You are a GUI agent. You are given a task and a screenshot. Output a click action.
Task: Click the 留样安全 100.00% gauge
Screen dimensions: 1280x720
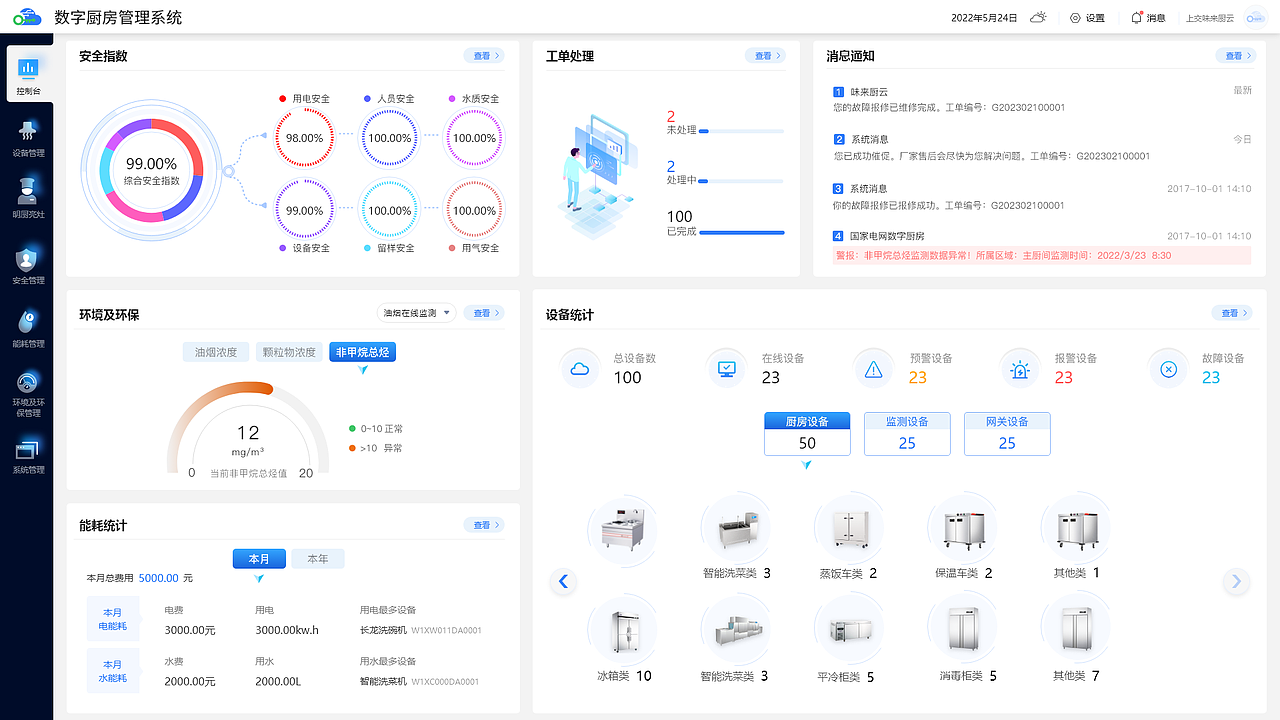click(x=390, y=211)
